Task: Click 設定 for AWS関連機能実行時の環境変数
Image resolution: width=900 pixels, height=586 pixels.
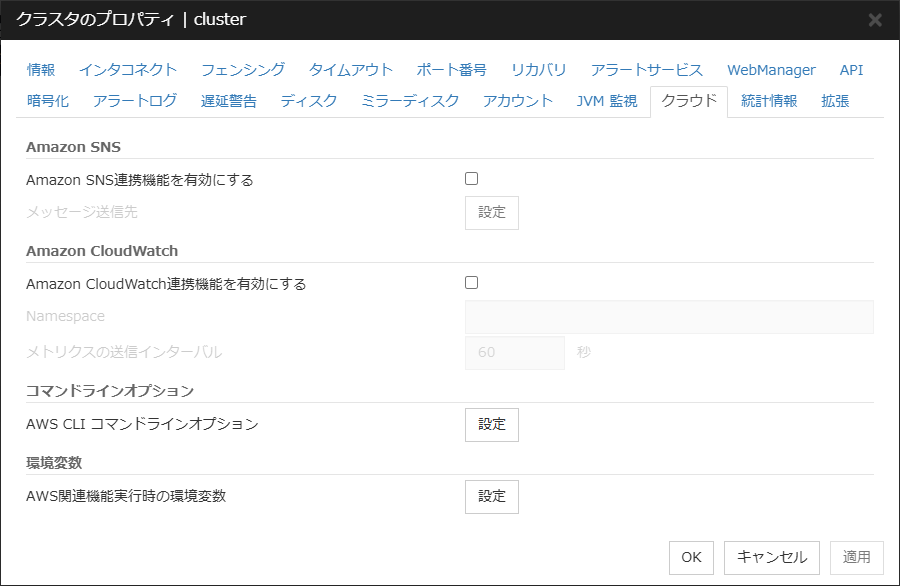Action: coord(492,496)
